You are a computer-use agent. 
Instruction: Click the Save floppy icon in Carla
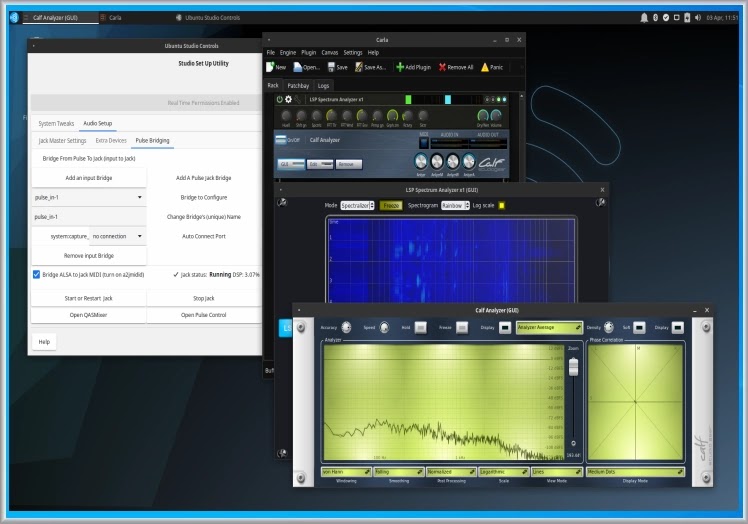tap(331, 67)
